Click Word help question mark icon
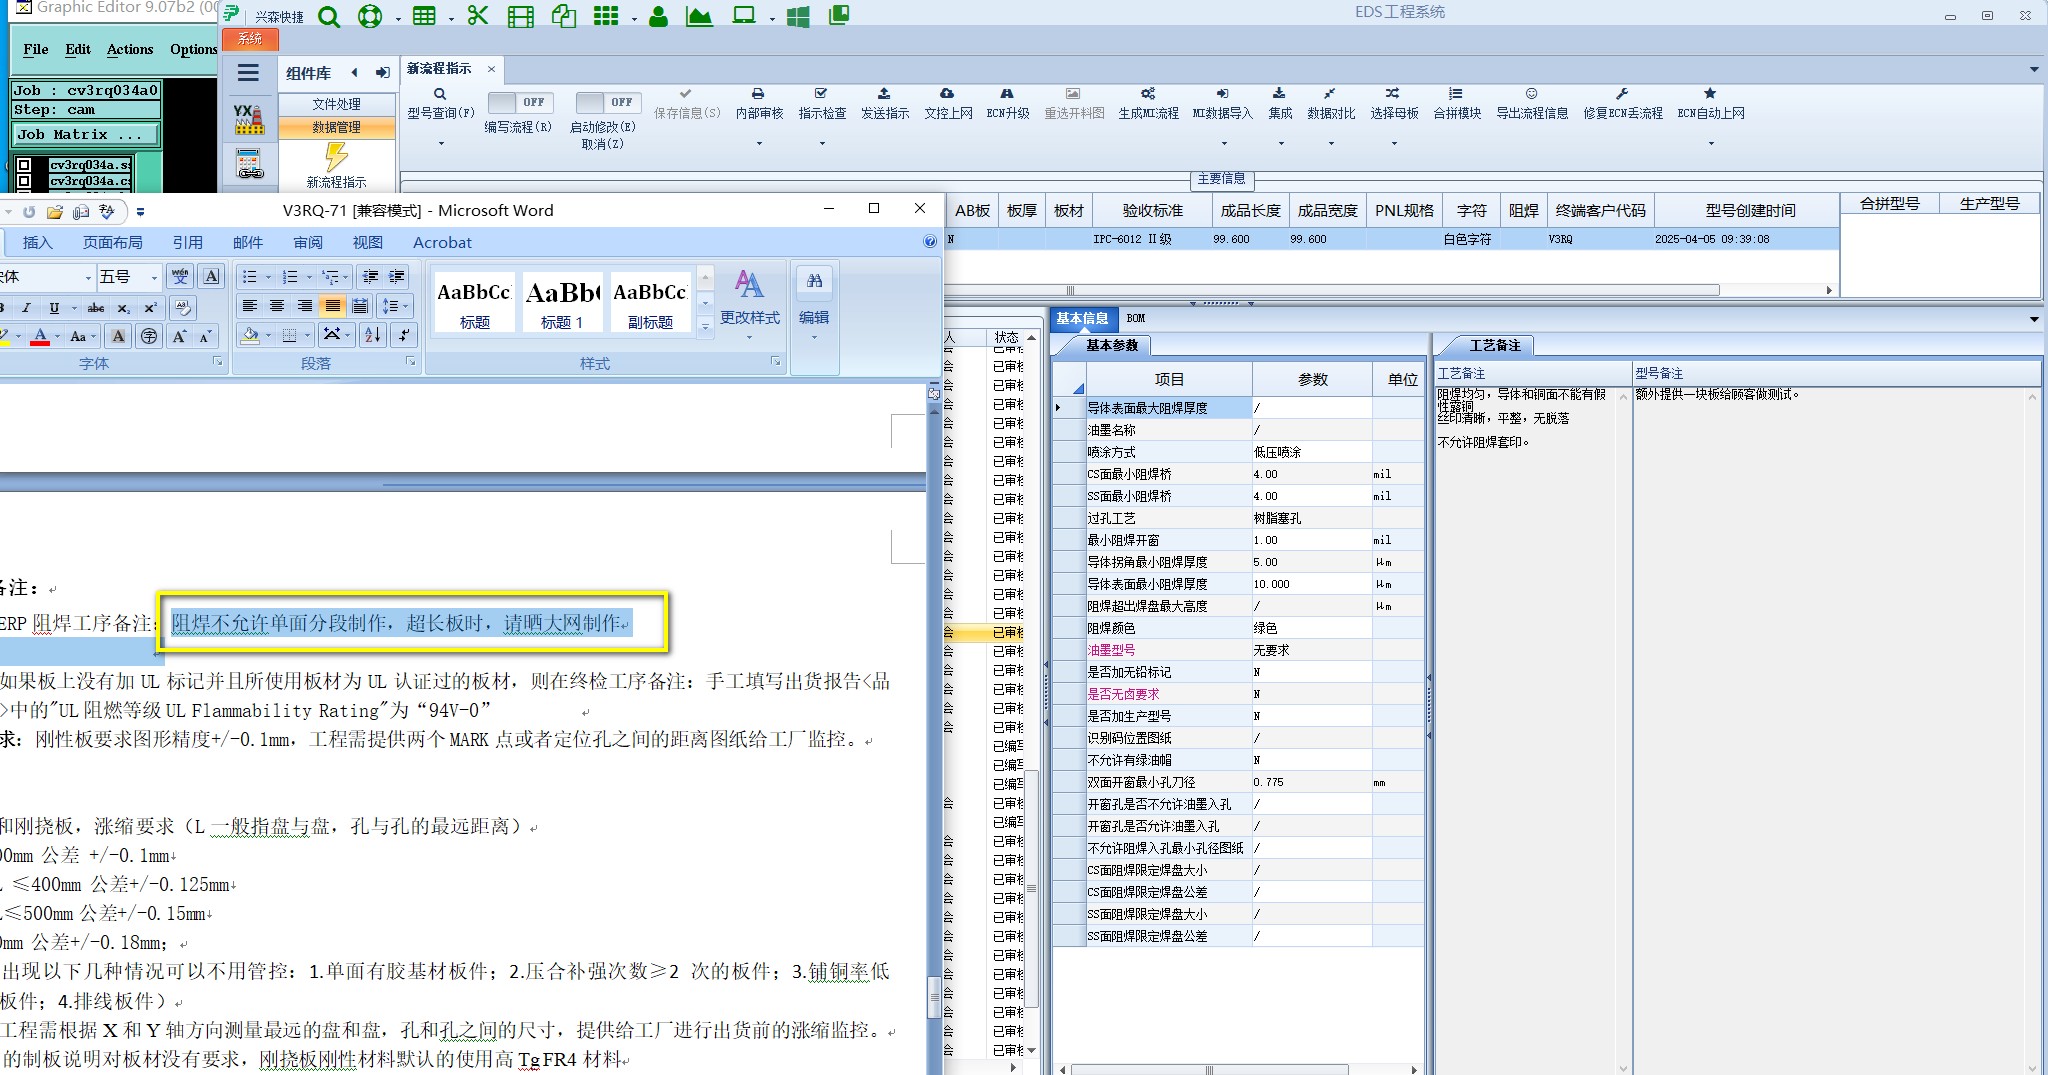This screenshot has width=2048, height=1075. [x=930, y=241]
